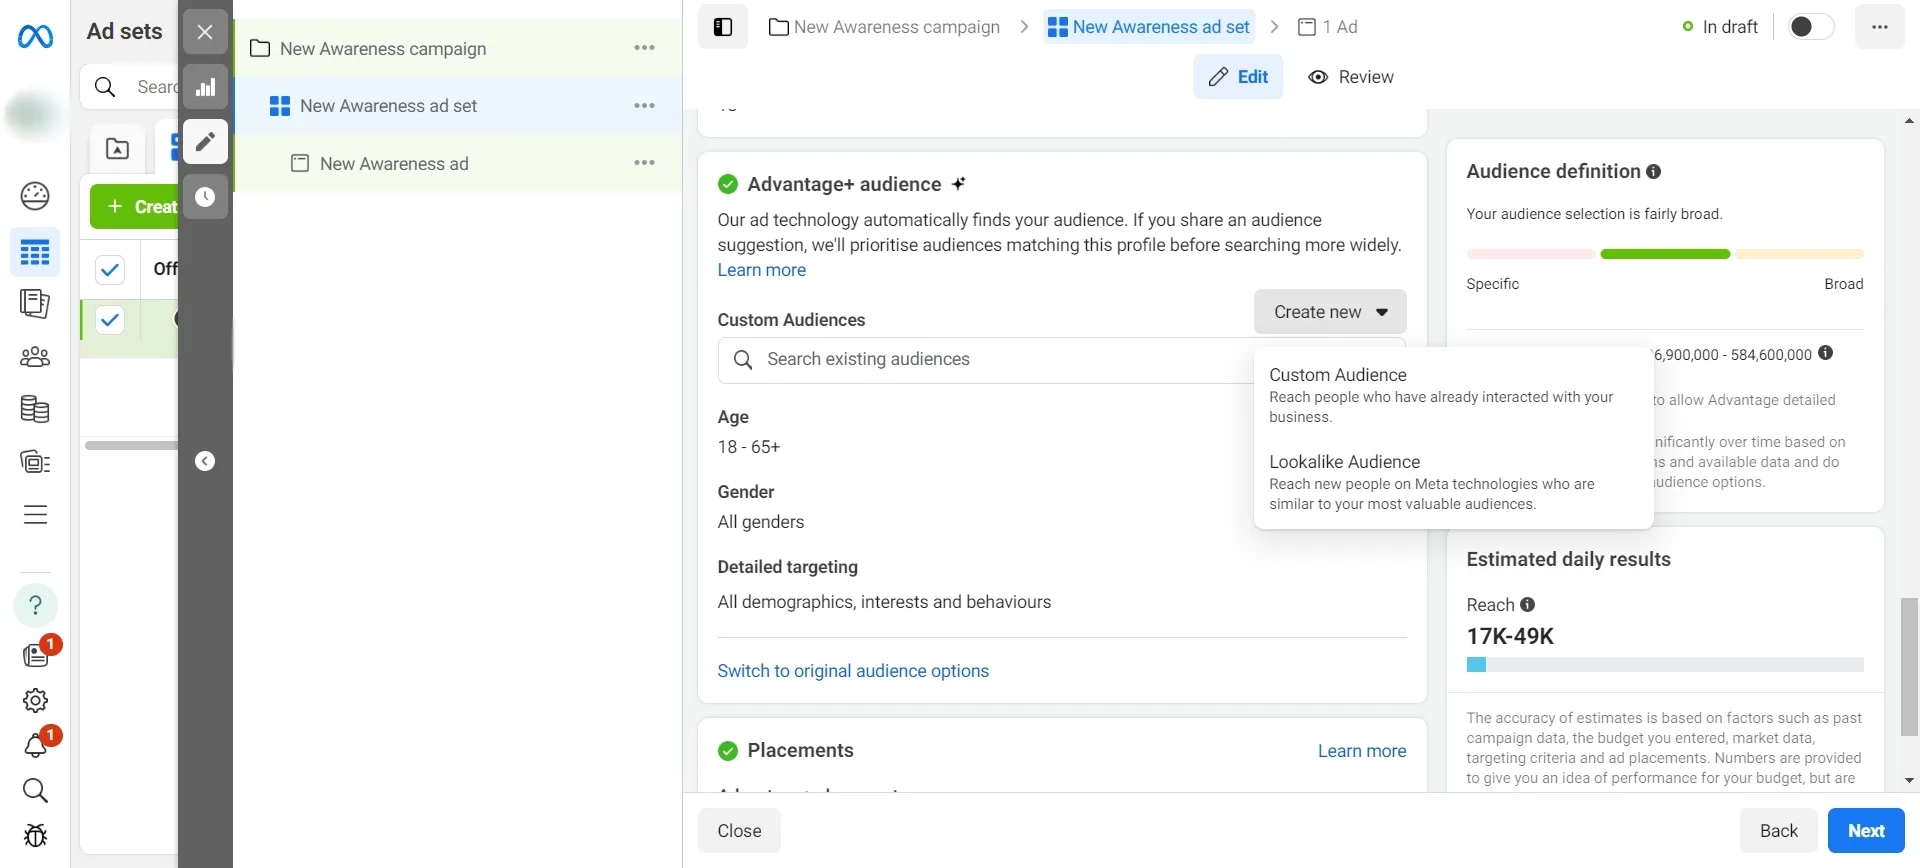This screenshot has width=1920, height=868.
Task: Click the Reach info icon
Action: coord(1528,605)
